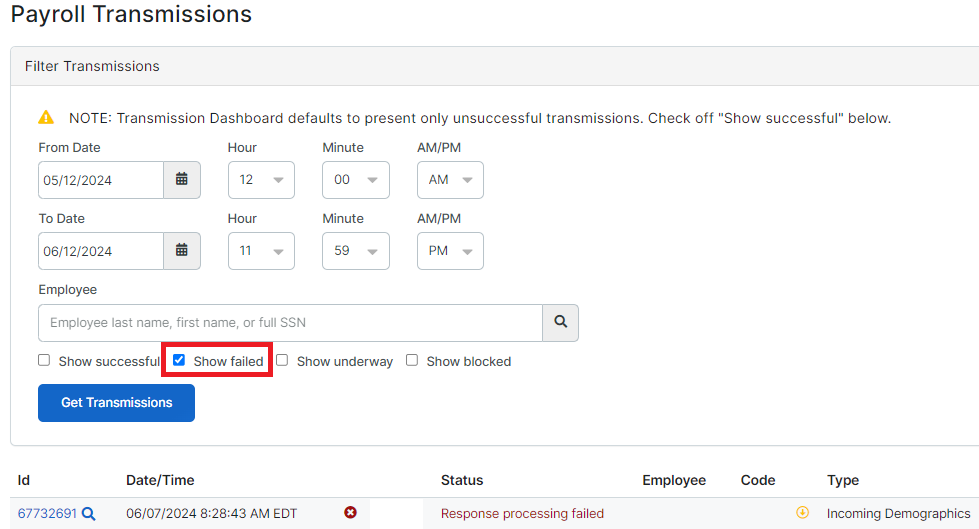Click the Employee name search field
979x529 pixels.
[290, 323]
